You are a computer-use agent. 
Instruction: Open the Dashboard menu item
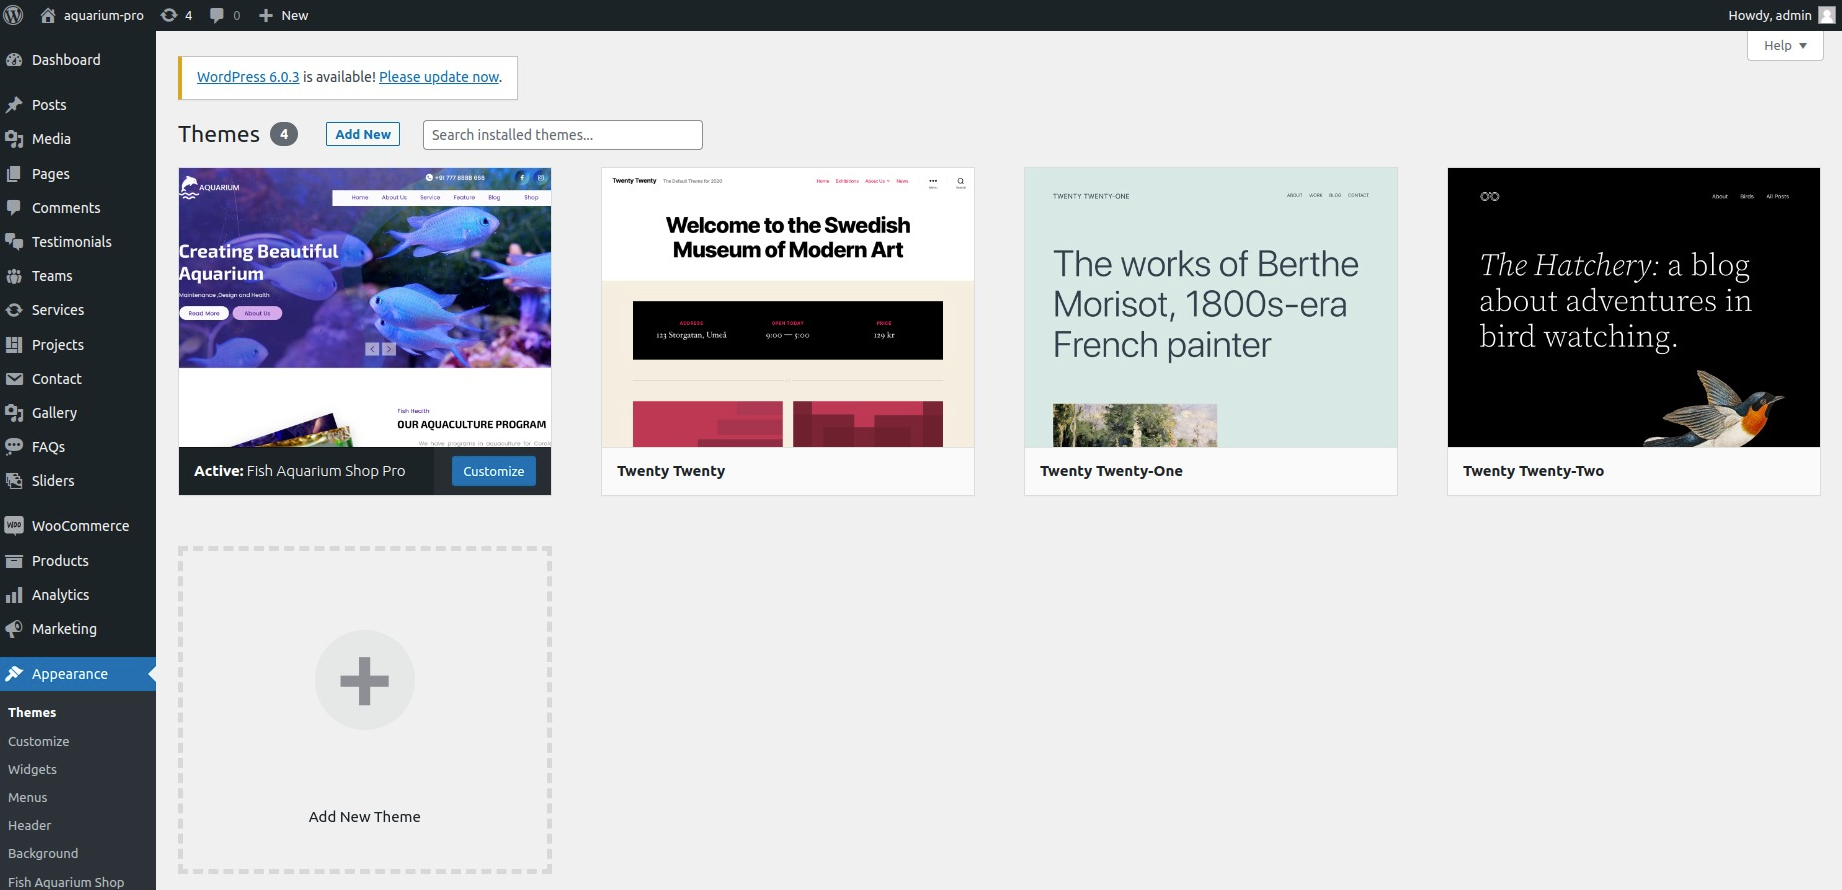coord(78,60)
